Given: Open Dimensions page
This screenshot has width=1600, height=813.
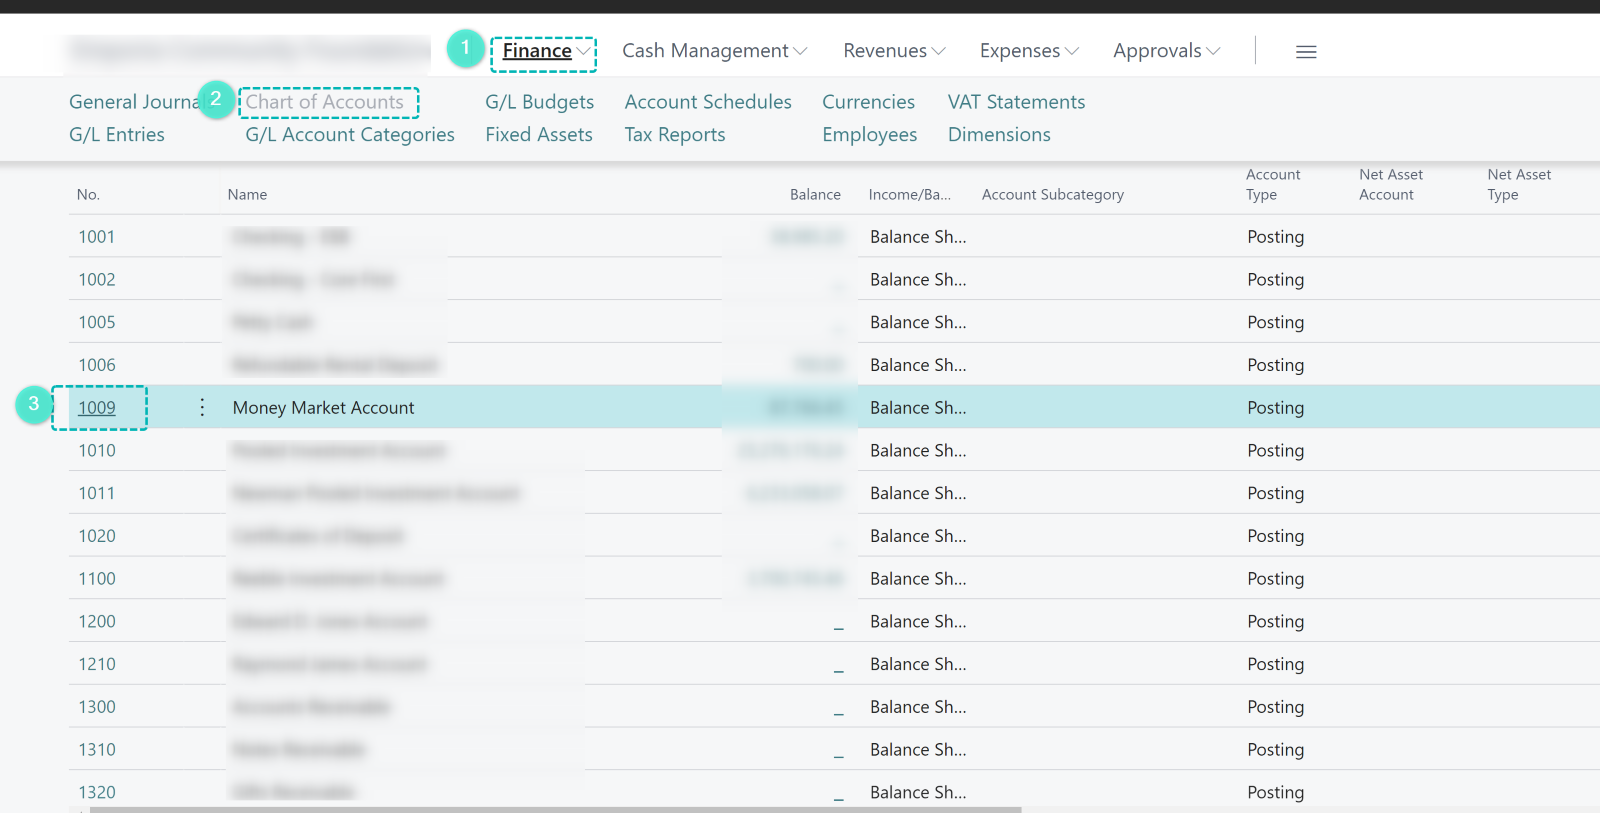Looking at the screenshot, I should click(x=999, y=135).
